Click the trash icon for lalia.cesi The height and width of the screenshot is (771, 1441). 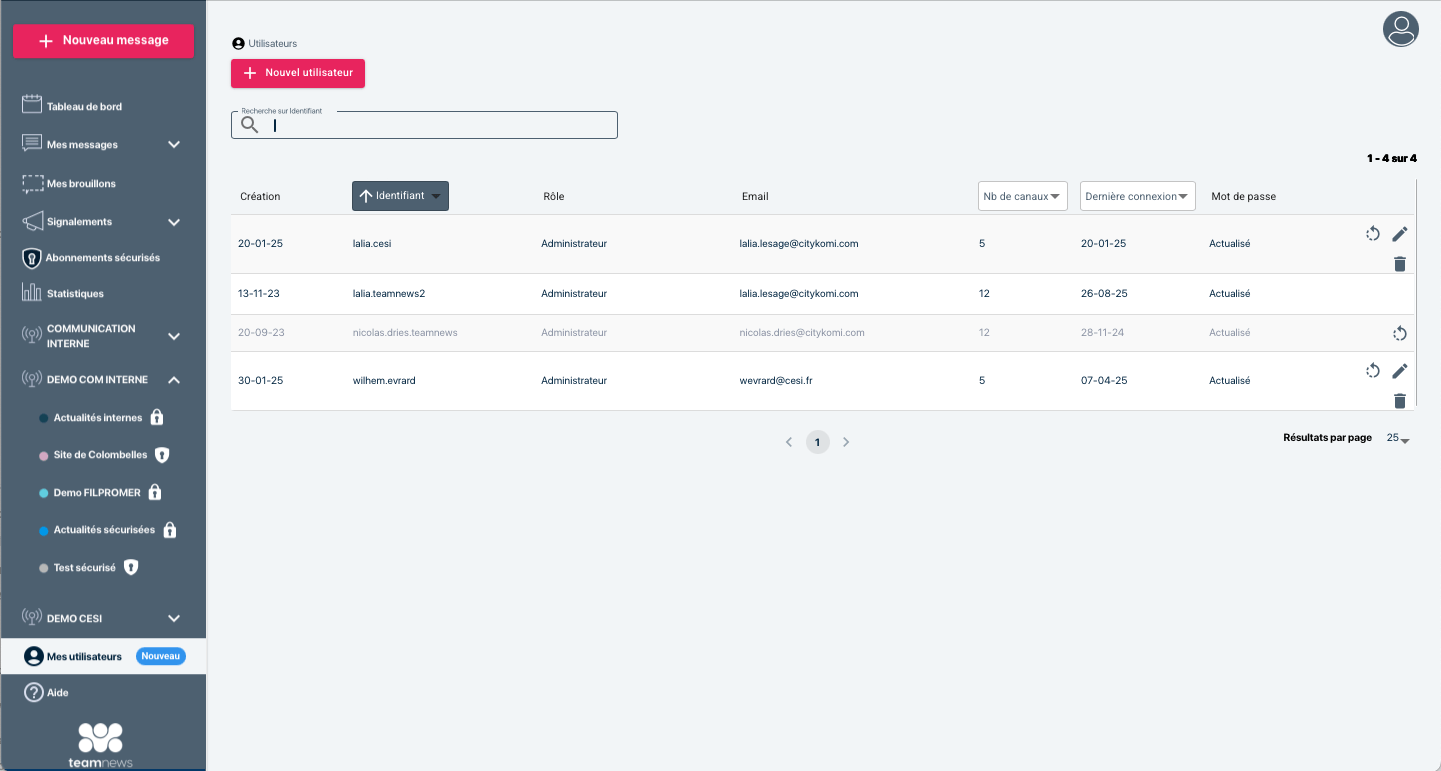click(x=1400, y=264)
